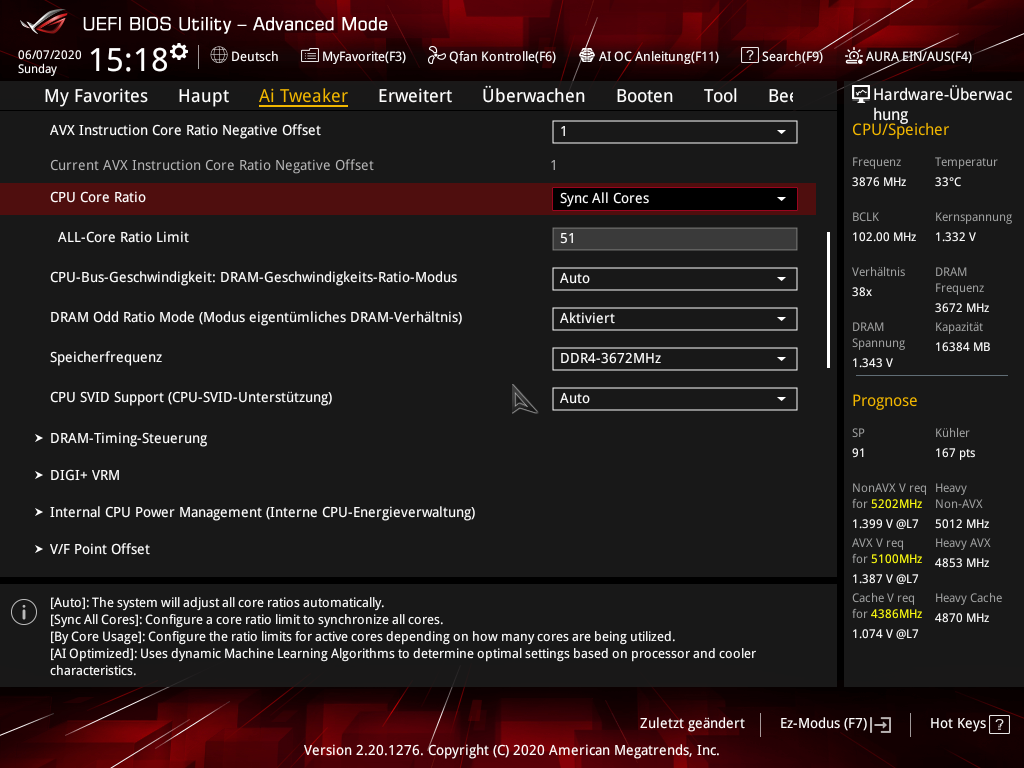Select Current AVX Instruction Core Ratio label
Screen dimensions: 1024x768
(212, 165)
